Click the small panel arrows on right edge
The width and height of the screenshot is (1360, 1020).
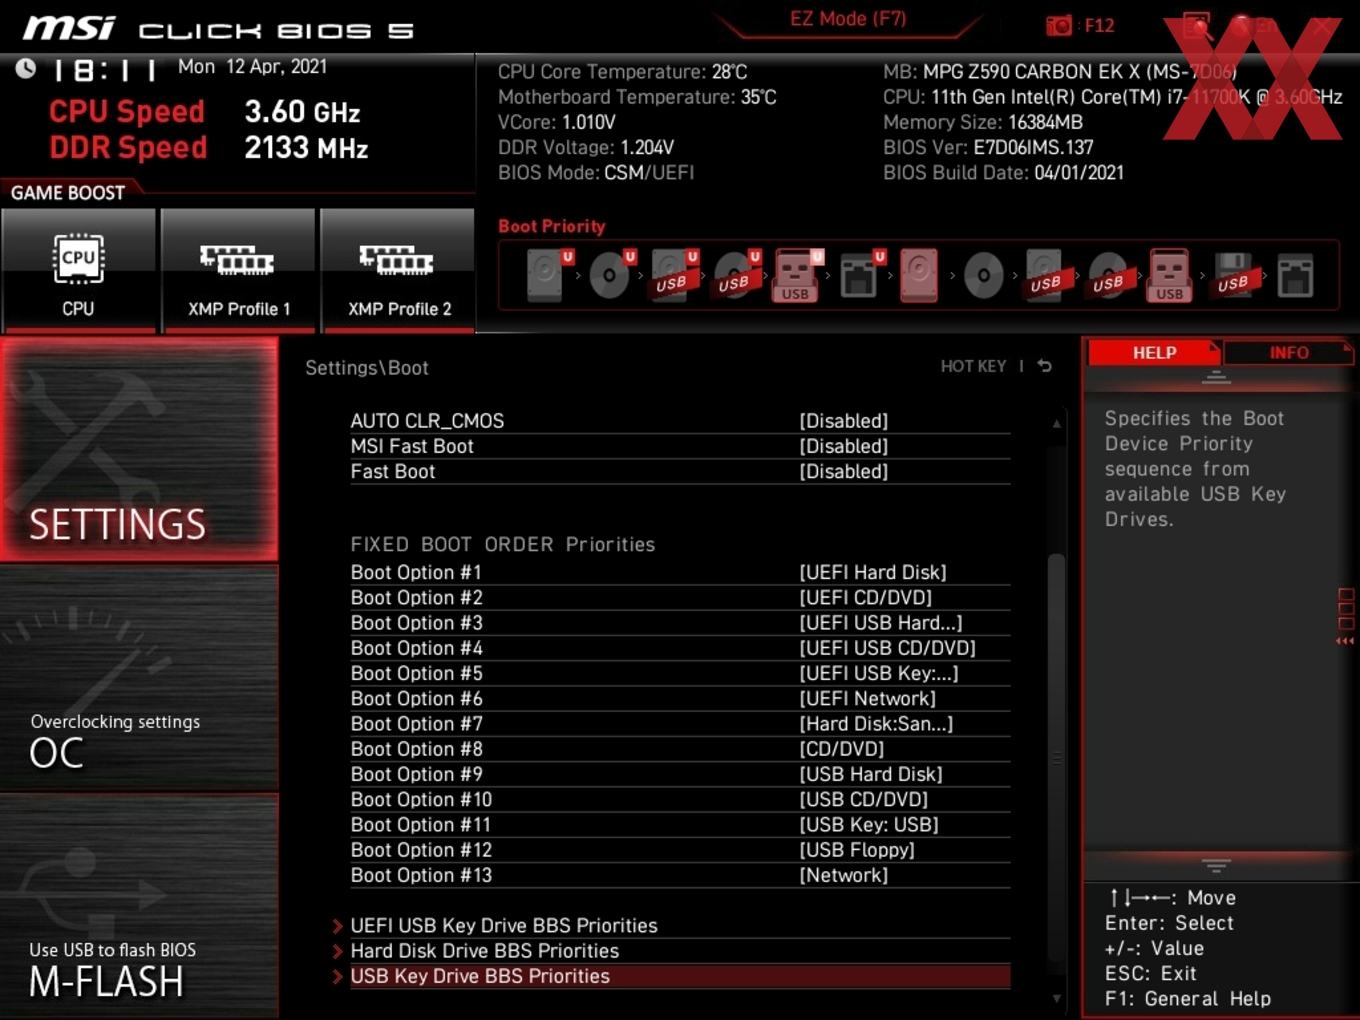[x=1345, y=641]
